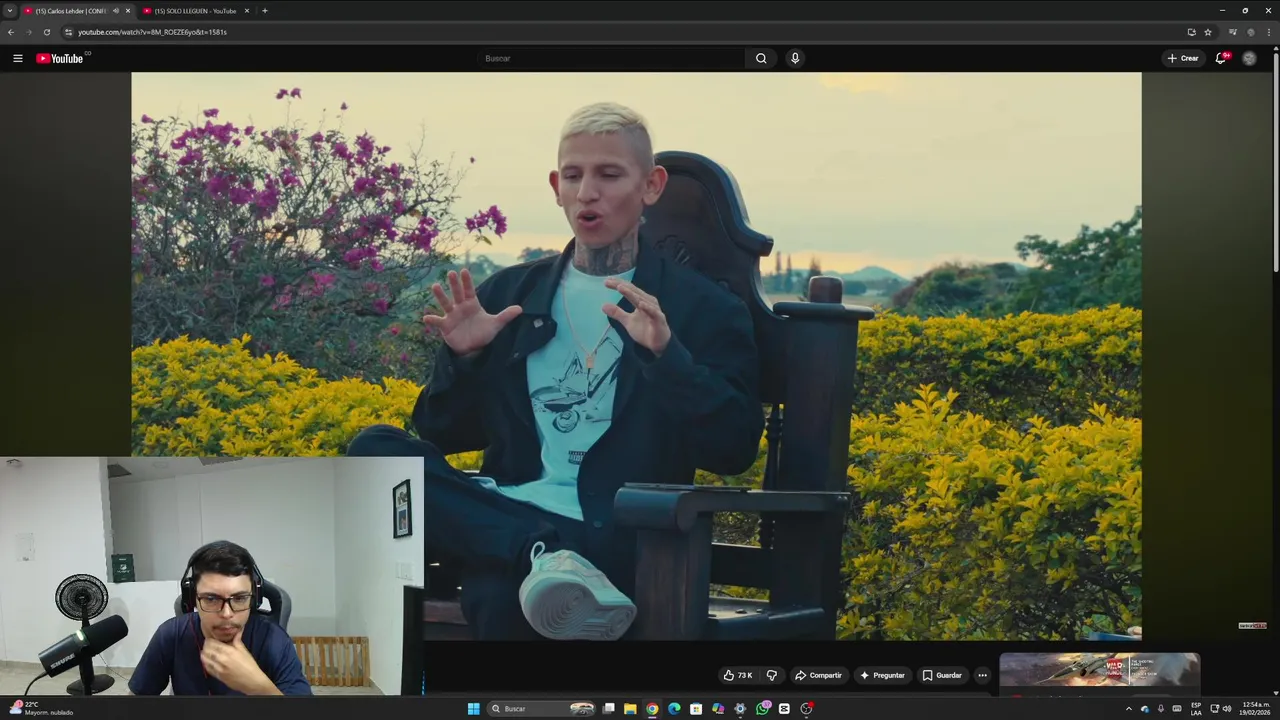The image size is (1280, 720).
Task: Mute the Carlos Lehder tab audio
Action: [116, 11]
